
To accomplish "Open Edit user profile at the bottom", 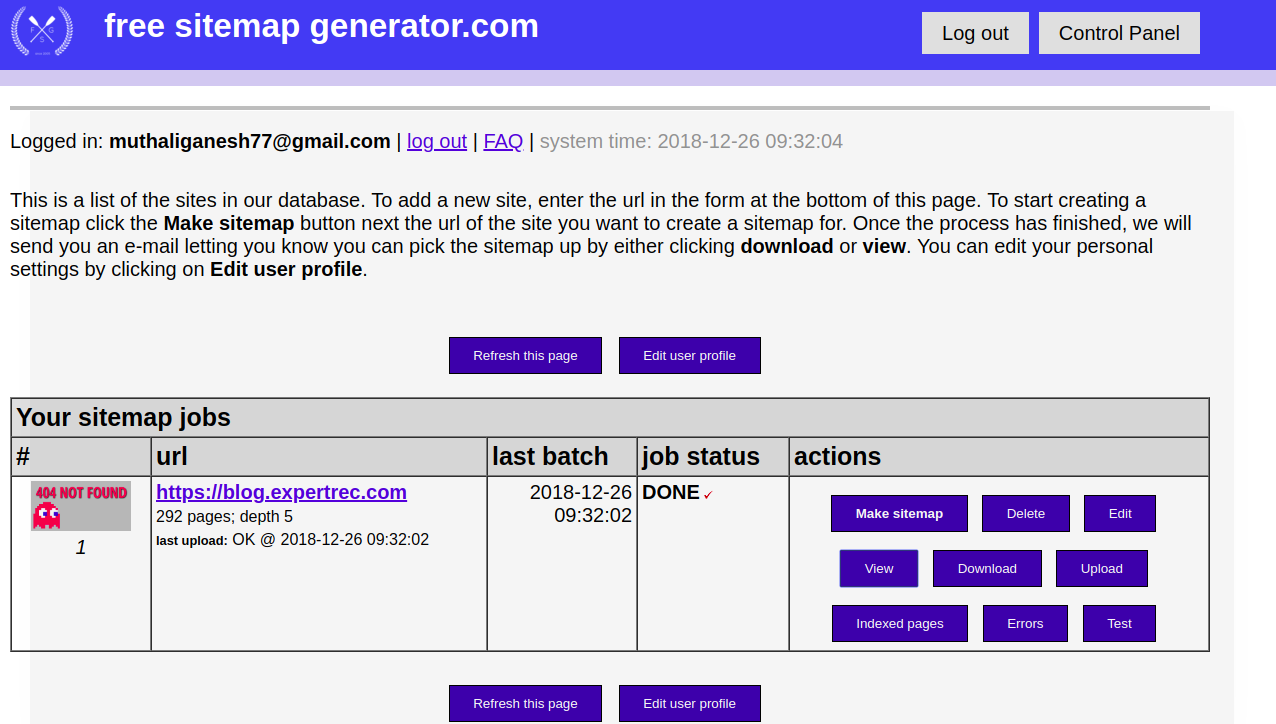I will pos(689,703).
